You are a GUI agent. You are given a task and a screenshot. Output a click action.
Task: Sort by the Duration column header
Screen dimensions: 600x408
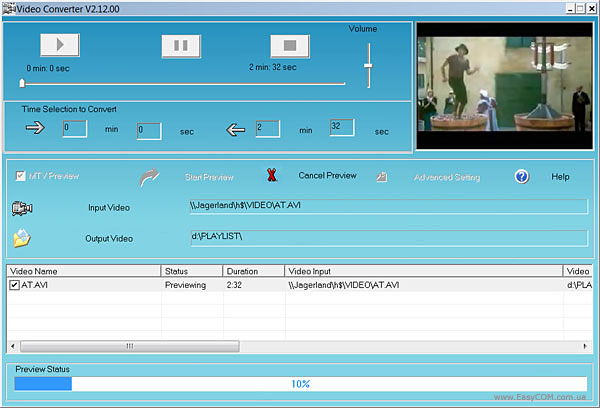pyautogui.click(x=254, y=271)
